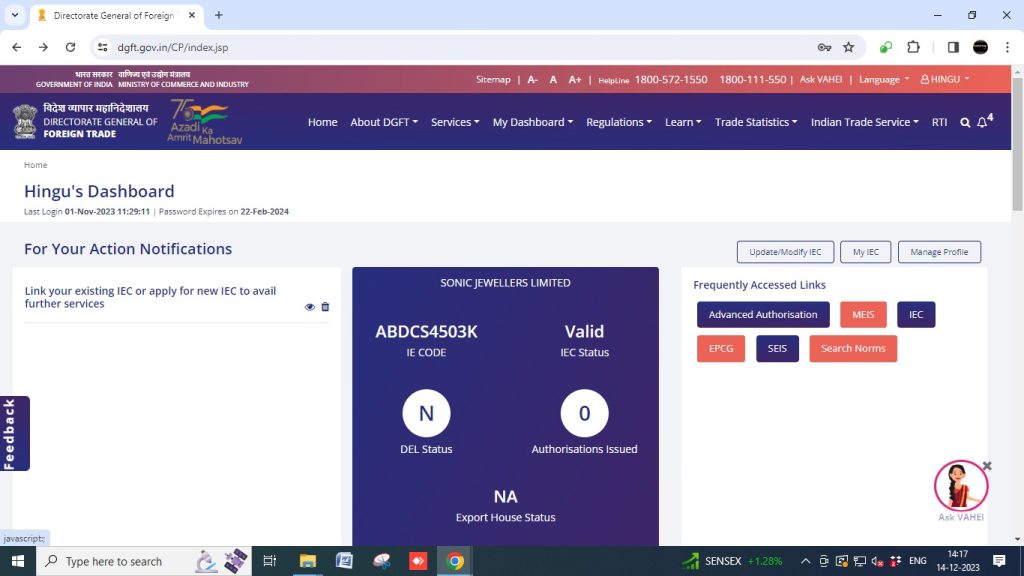
Task: Increase font size with A+ control
Action: [574, 79]
